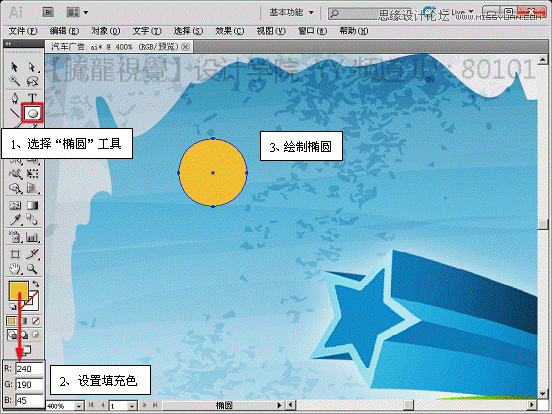Pick the Artboard tool

coord(15,254)
